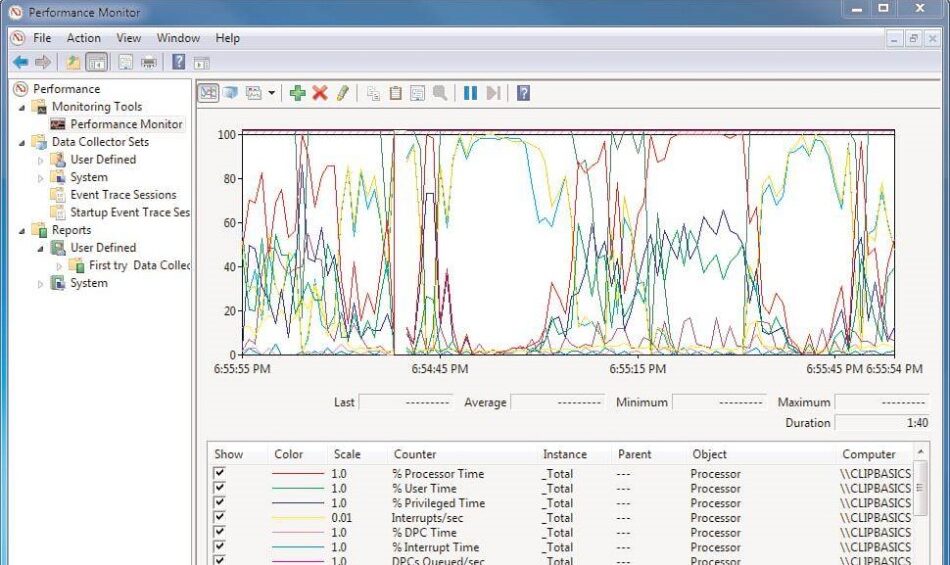Image resolution: width=950 pixels, height=565 pixels.
Task: Click the View Current Activity graph icon
Action: click(x=208, y=93)
